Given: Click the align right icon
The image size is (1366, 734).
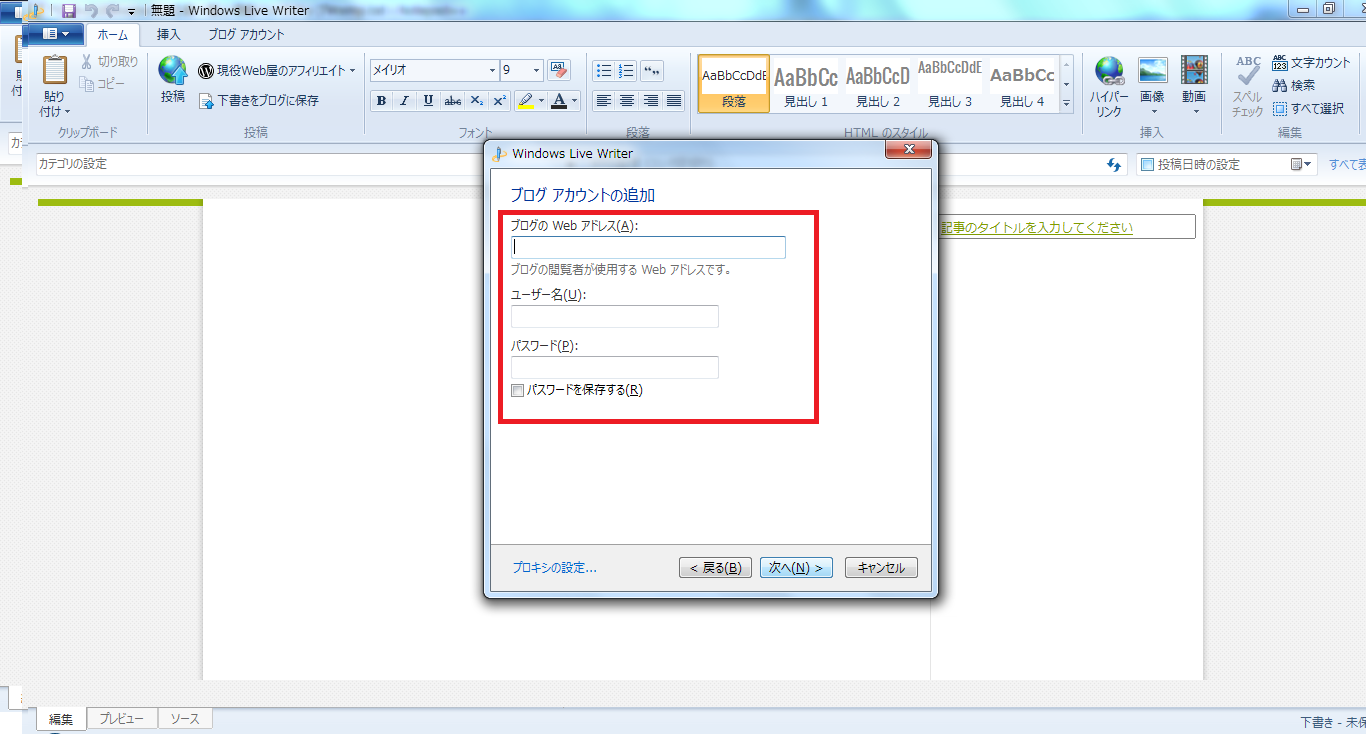Looking at the screenshot, I should [x=651, y=100].
